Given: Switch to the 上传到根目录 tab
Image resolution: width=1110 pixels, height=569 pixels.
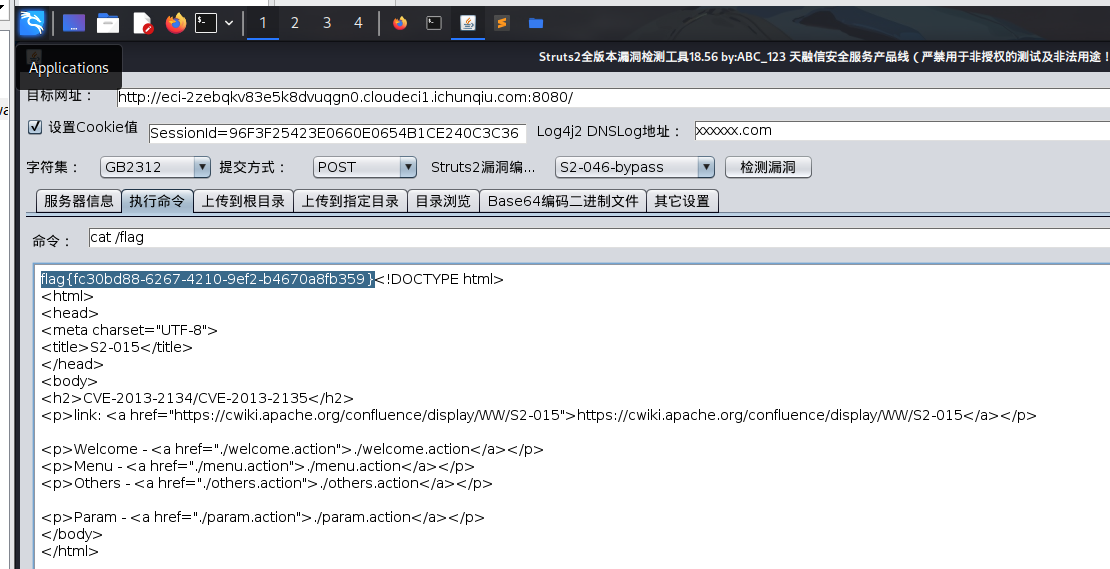Looking at the screenshot, I should pyautogui.click(x=243, y=201).
